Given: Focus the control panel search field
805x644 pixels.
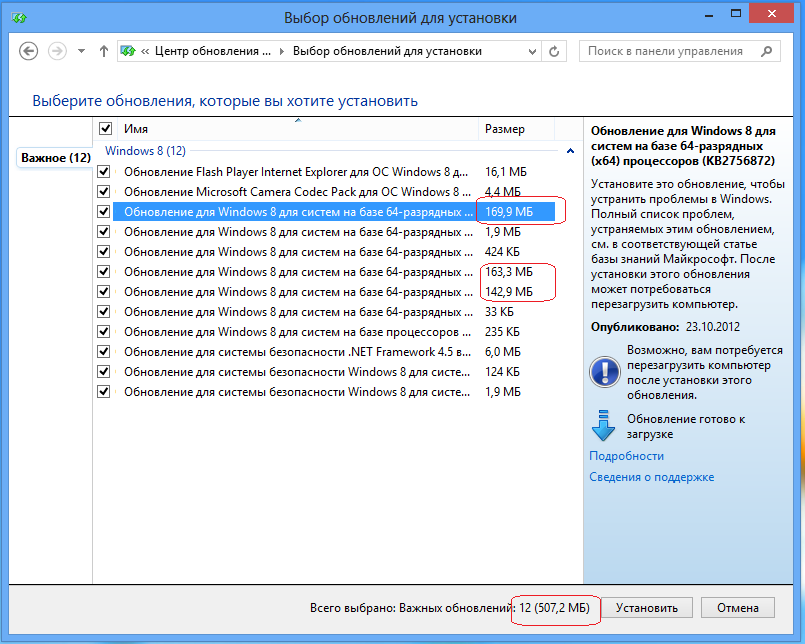Looking at the screenshot, I should (x=680, y=51).
